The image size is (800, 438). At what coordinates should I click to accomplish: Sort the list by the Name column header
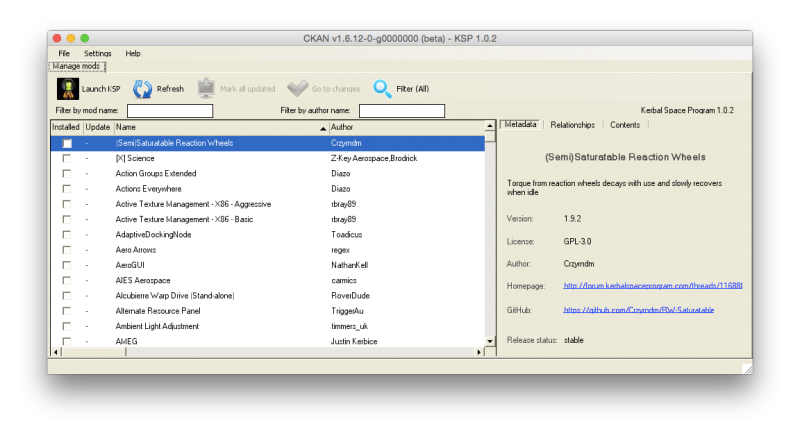[x=220, y=128]
